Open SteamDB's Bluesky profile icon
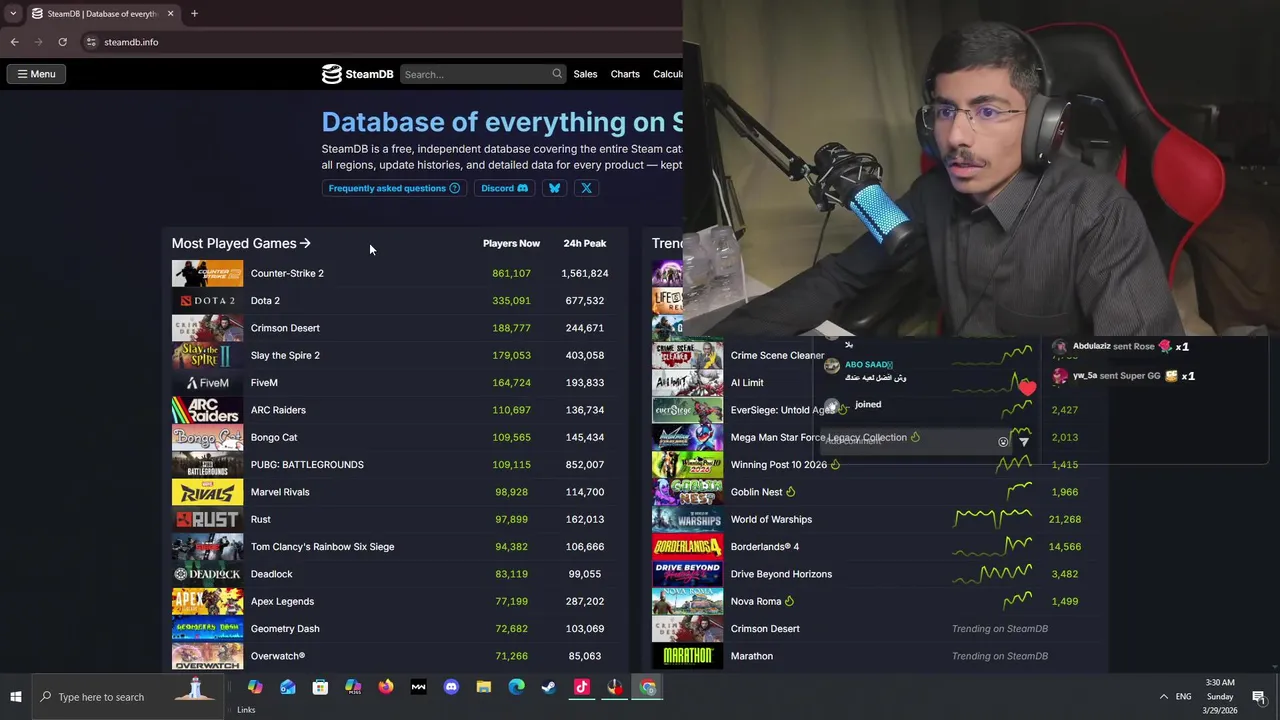Viewport: 1280px width, 720px height. tap(554, 188)
